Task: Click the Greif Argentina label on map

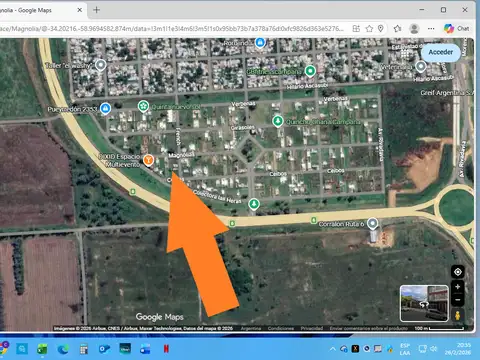Action: 447,93
